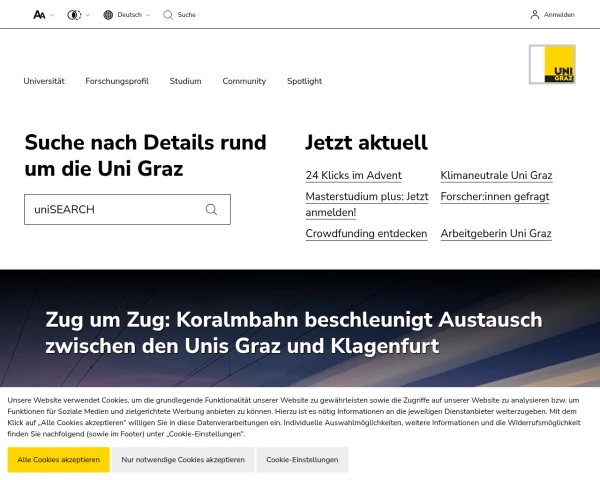Follow the Klimaneutrale Uni Graz link
Image resolution: width=600 pixels, height=480 pixels.
(x=496, y=176)
